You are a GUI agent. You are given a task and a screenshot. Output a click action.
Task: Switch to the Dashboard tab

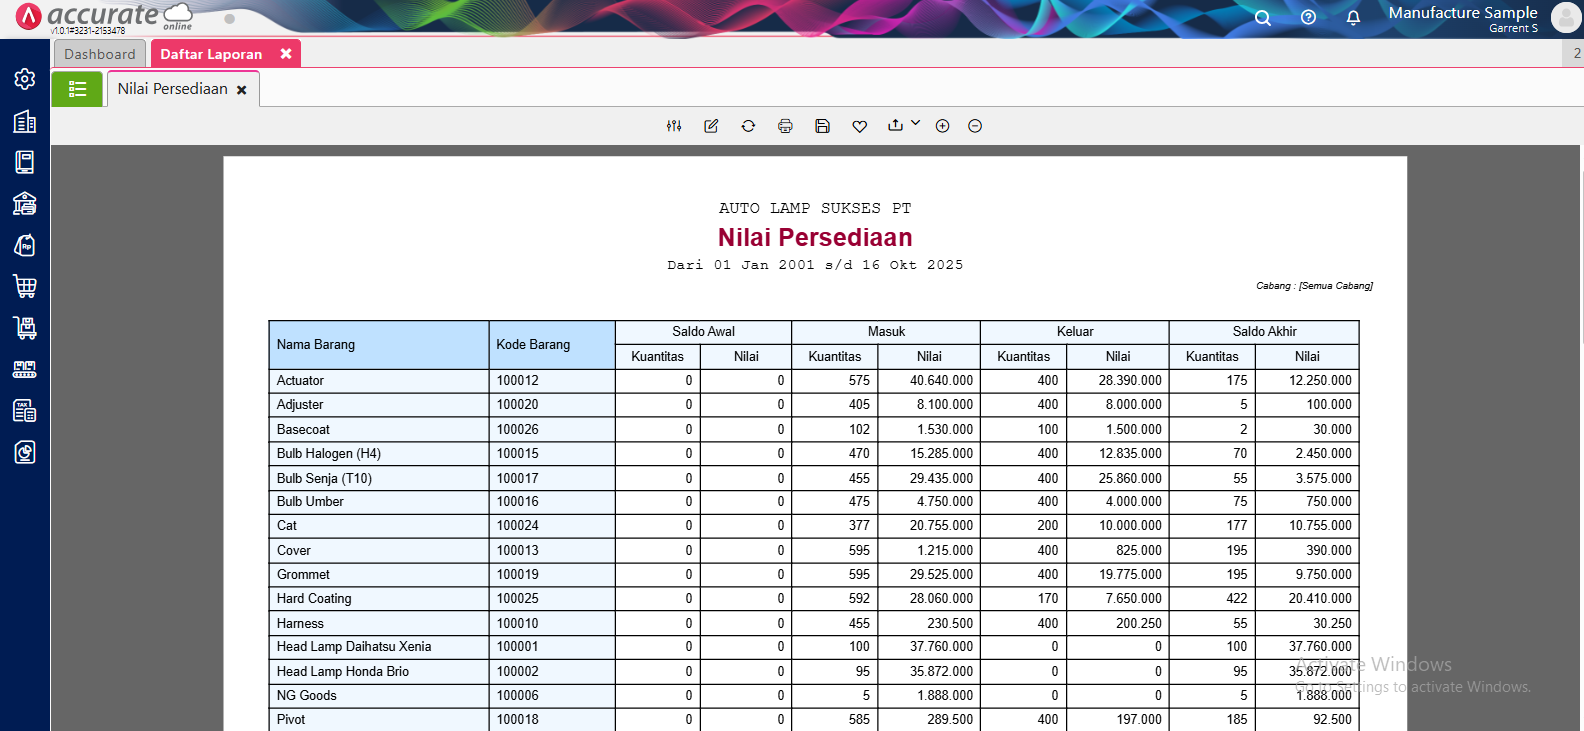[100, 54]
